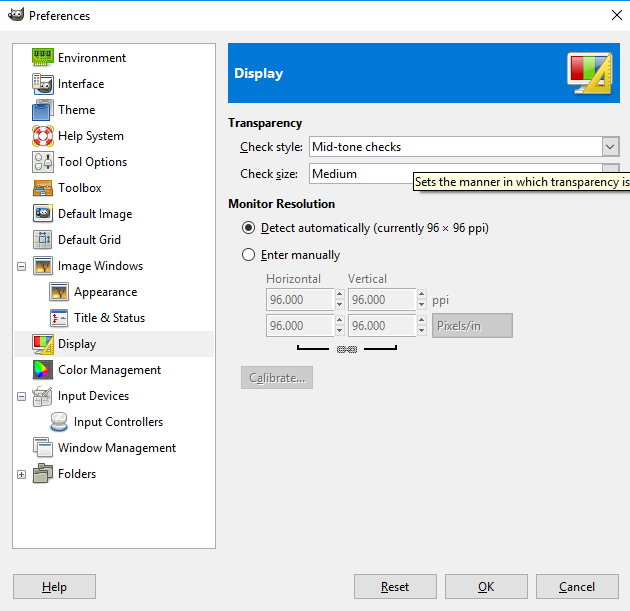Click OK to confirm preferences
This screenshot has width=630, height=611.
[486, 586]
